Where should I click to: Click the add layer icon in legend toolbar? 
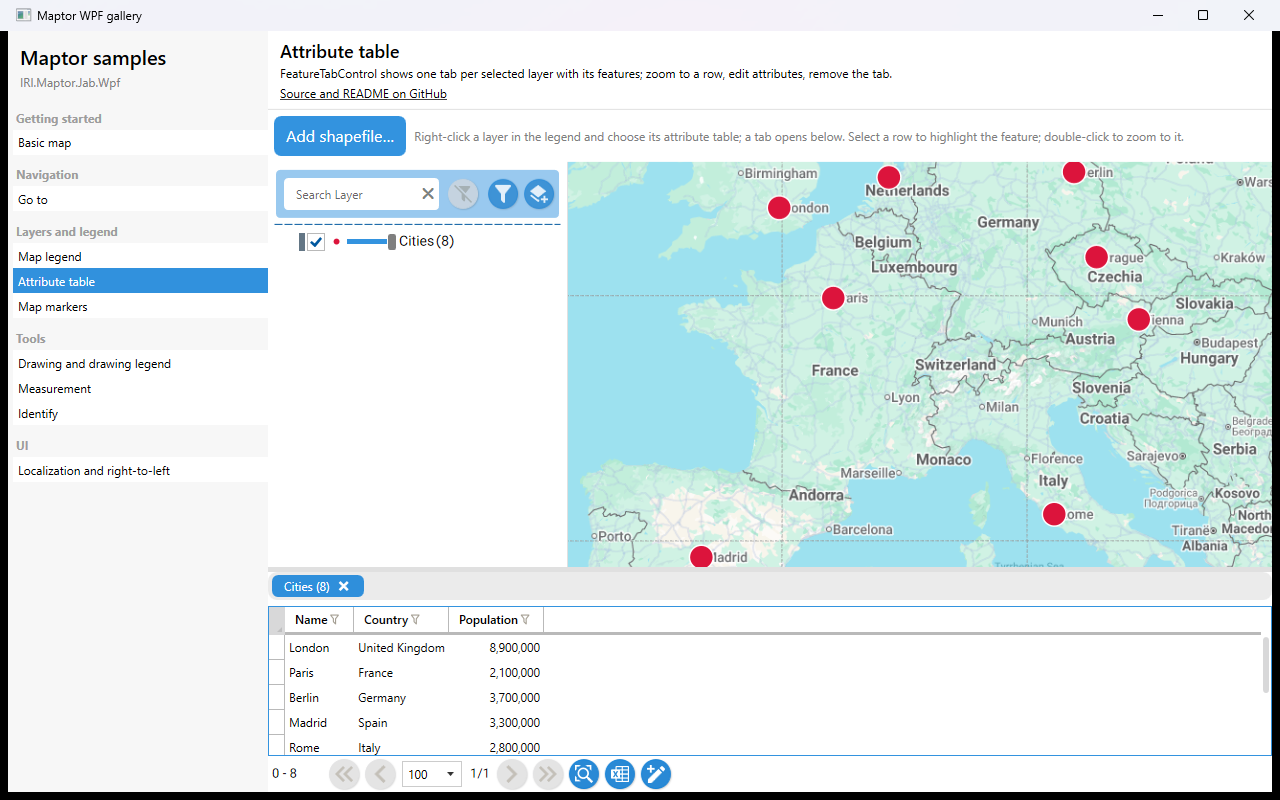539,194
